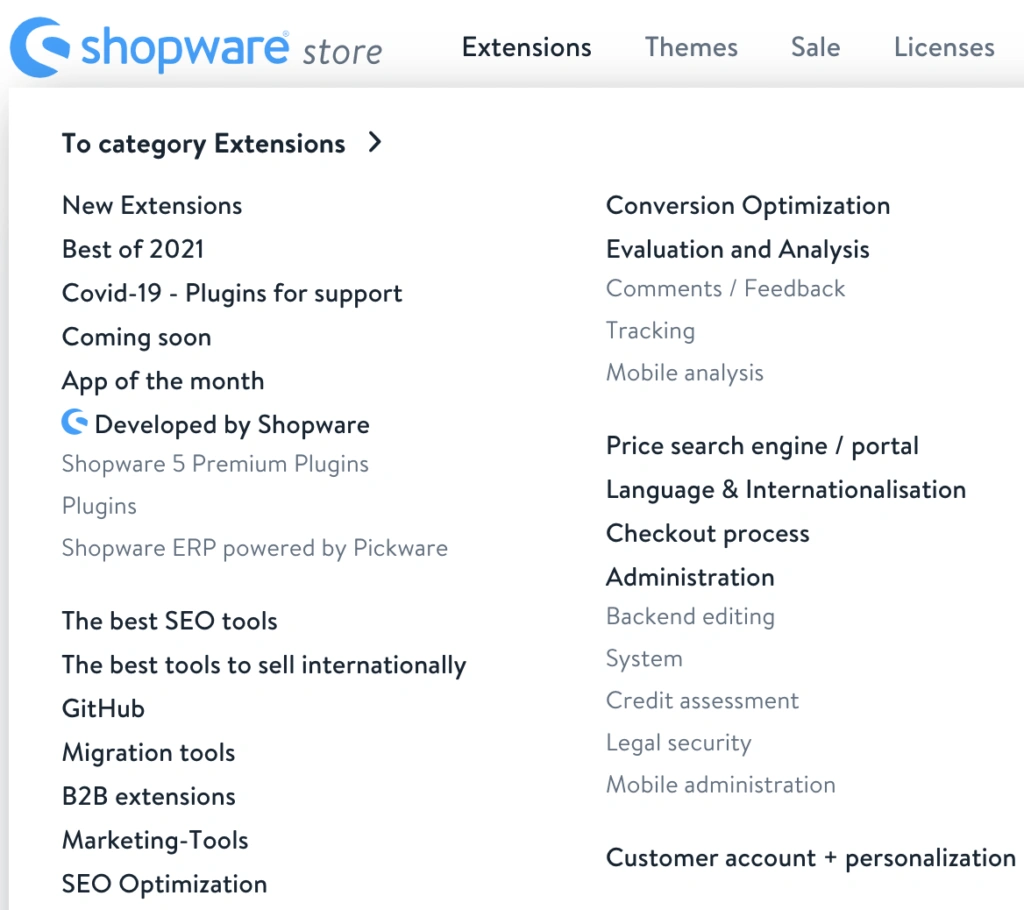Browse the Licenses section
This screenshot has width=1024, height=910.
(x=943, y=47)
